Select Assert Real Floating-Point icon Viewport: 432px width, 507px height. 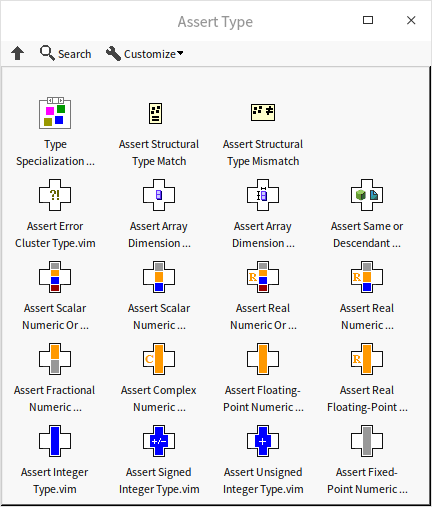click(367, 359)
